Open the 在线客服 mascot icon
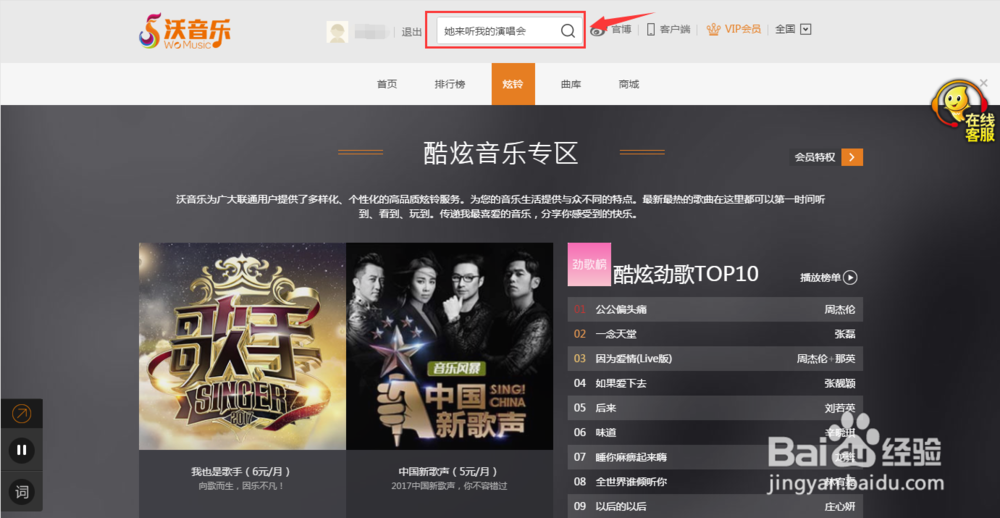 point(962,110)
